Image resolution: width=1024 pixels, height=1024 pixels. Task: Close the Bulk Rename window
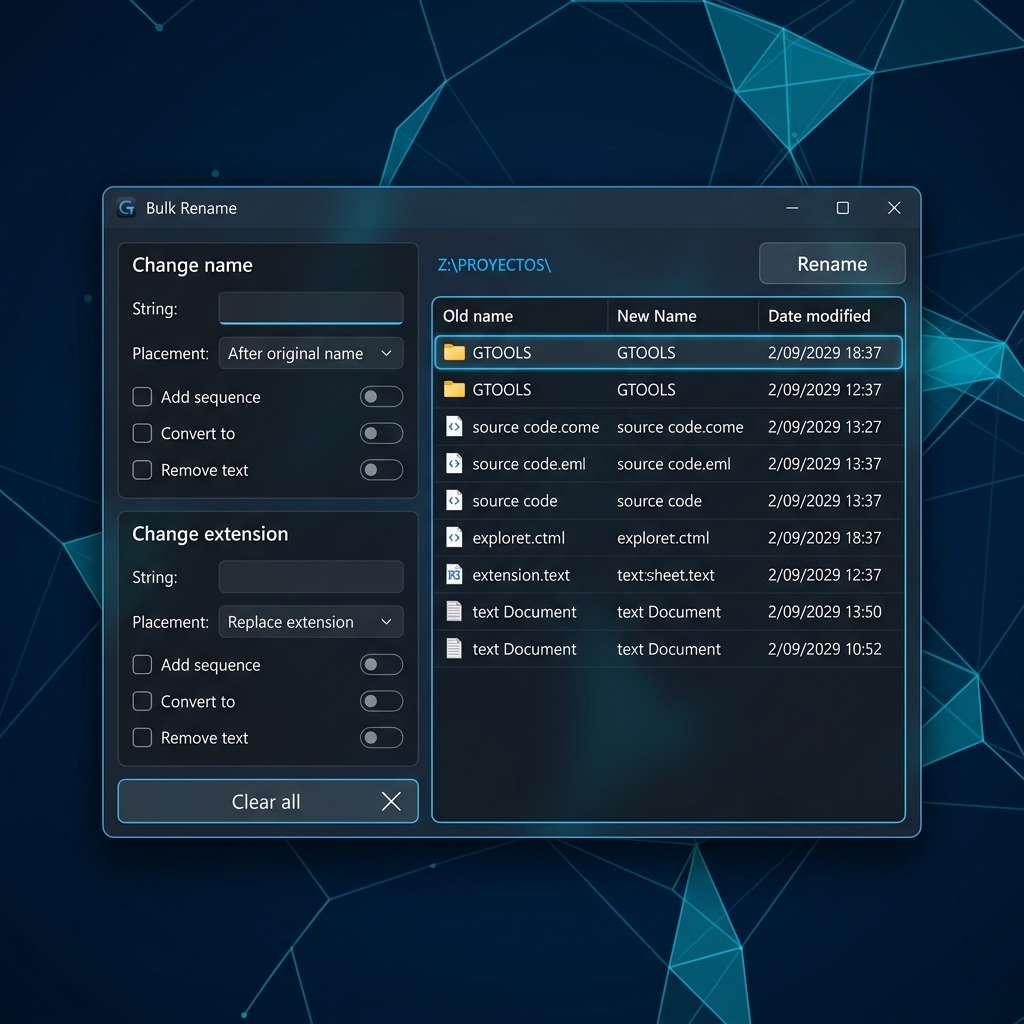(894, 208)
